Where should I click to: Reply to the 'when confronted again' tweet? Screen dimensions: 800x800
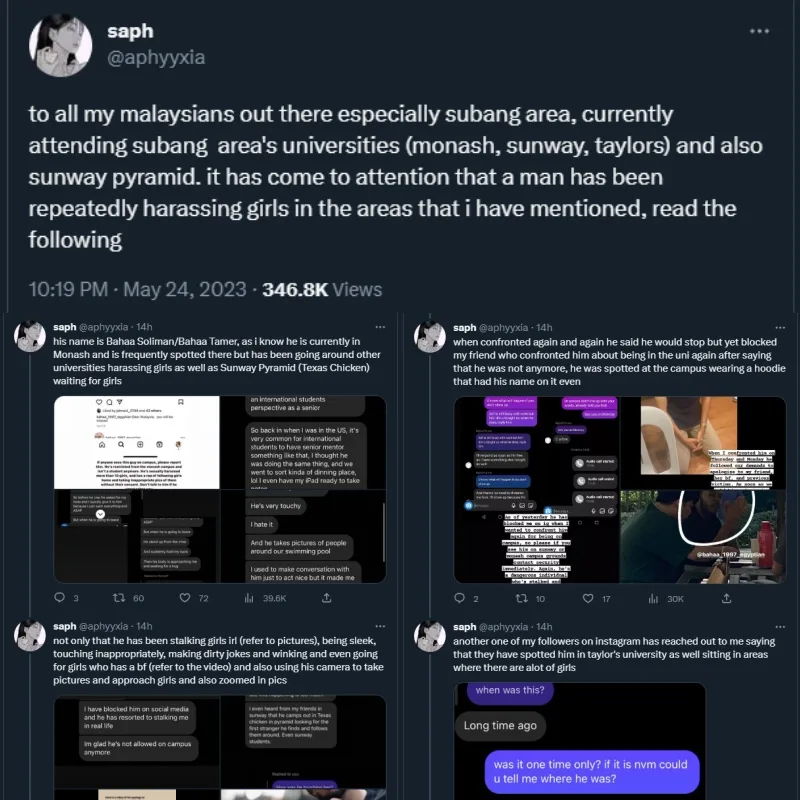pyautogui.click(x=460, y=599)
